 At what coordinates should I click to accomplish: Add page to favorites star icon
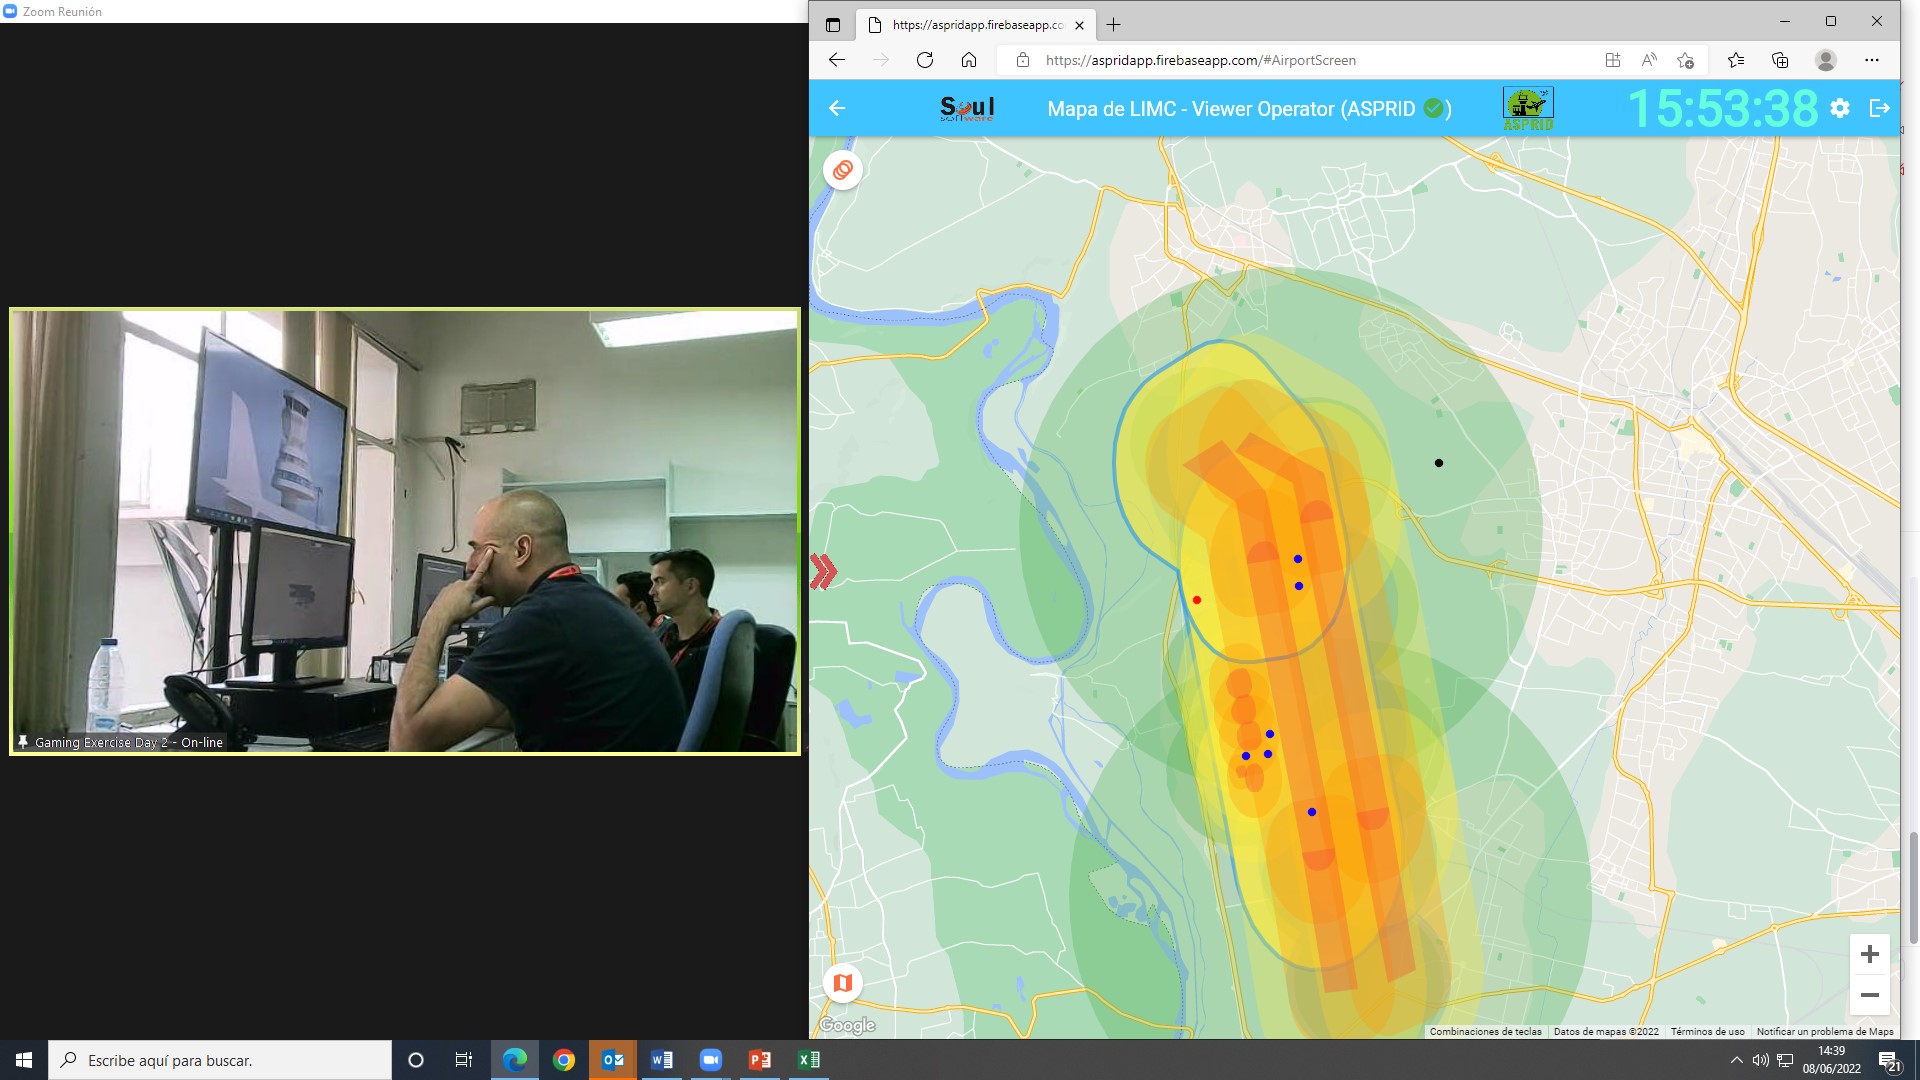[x=1685, y=60]
